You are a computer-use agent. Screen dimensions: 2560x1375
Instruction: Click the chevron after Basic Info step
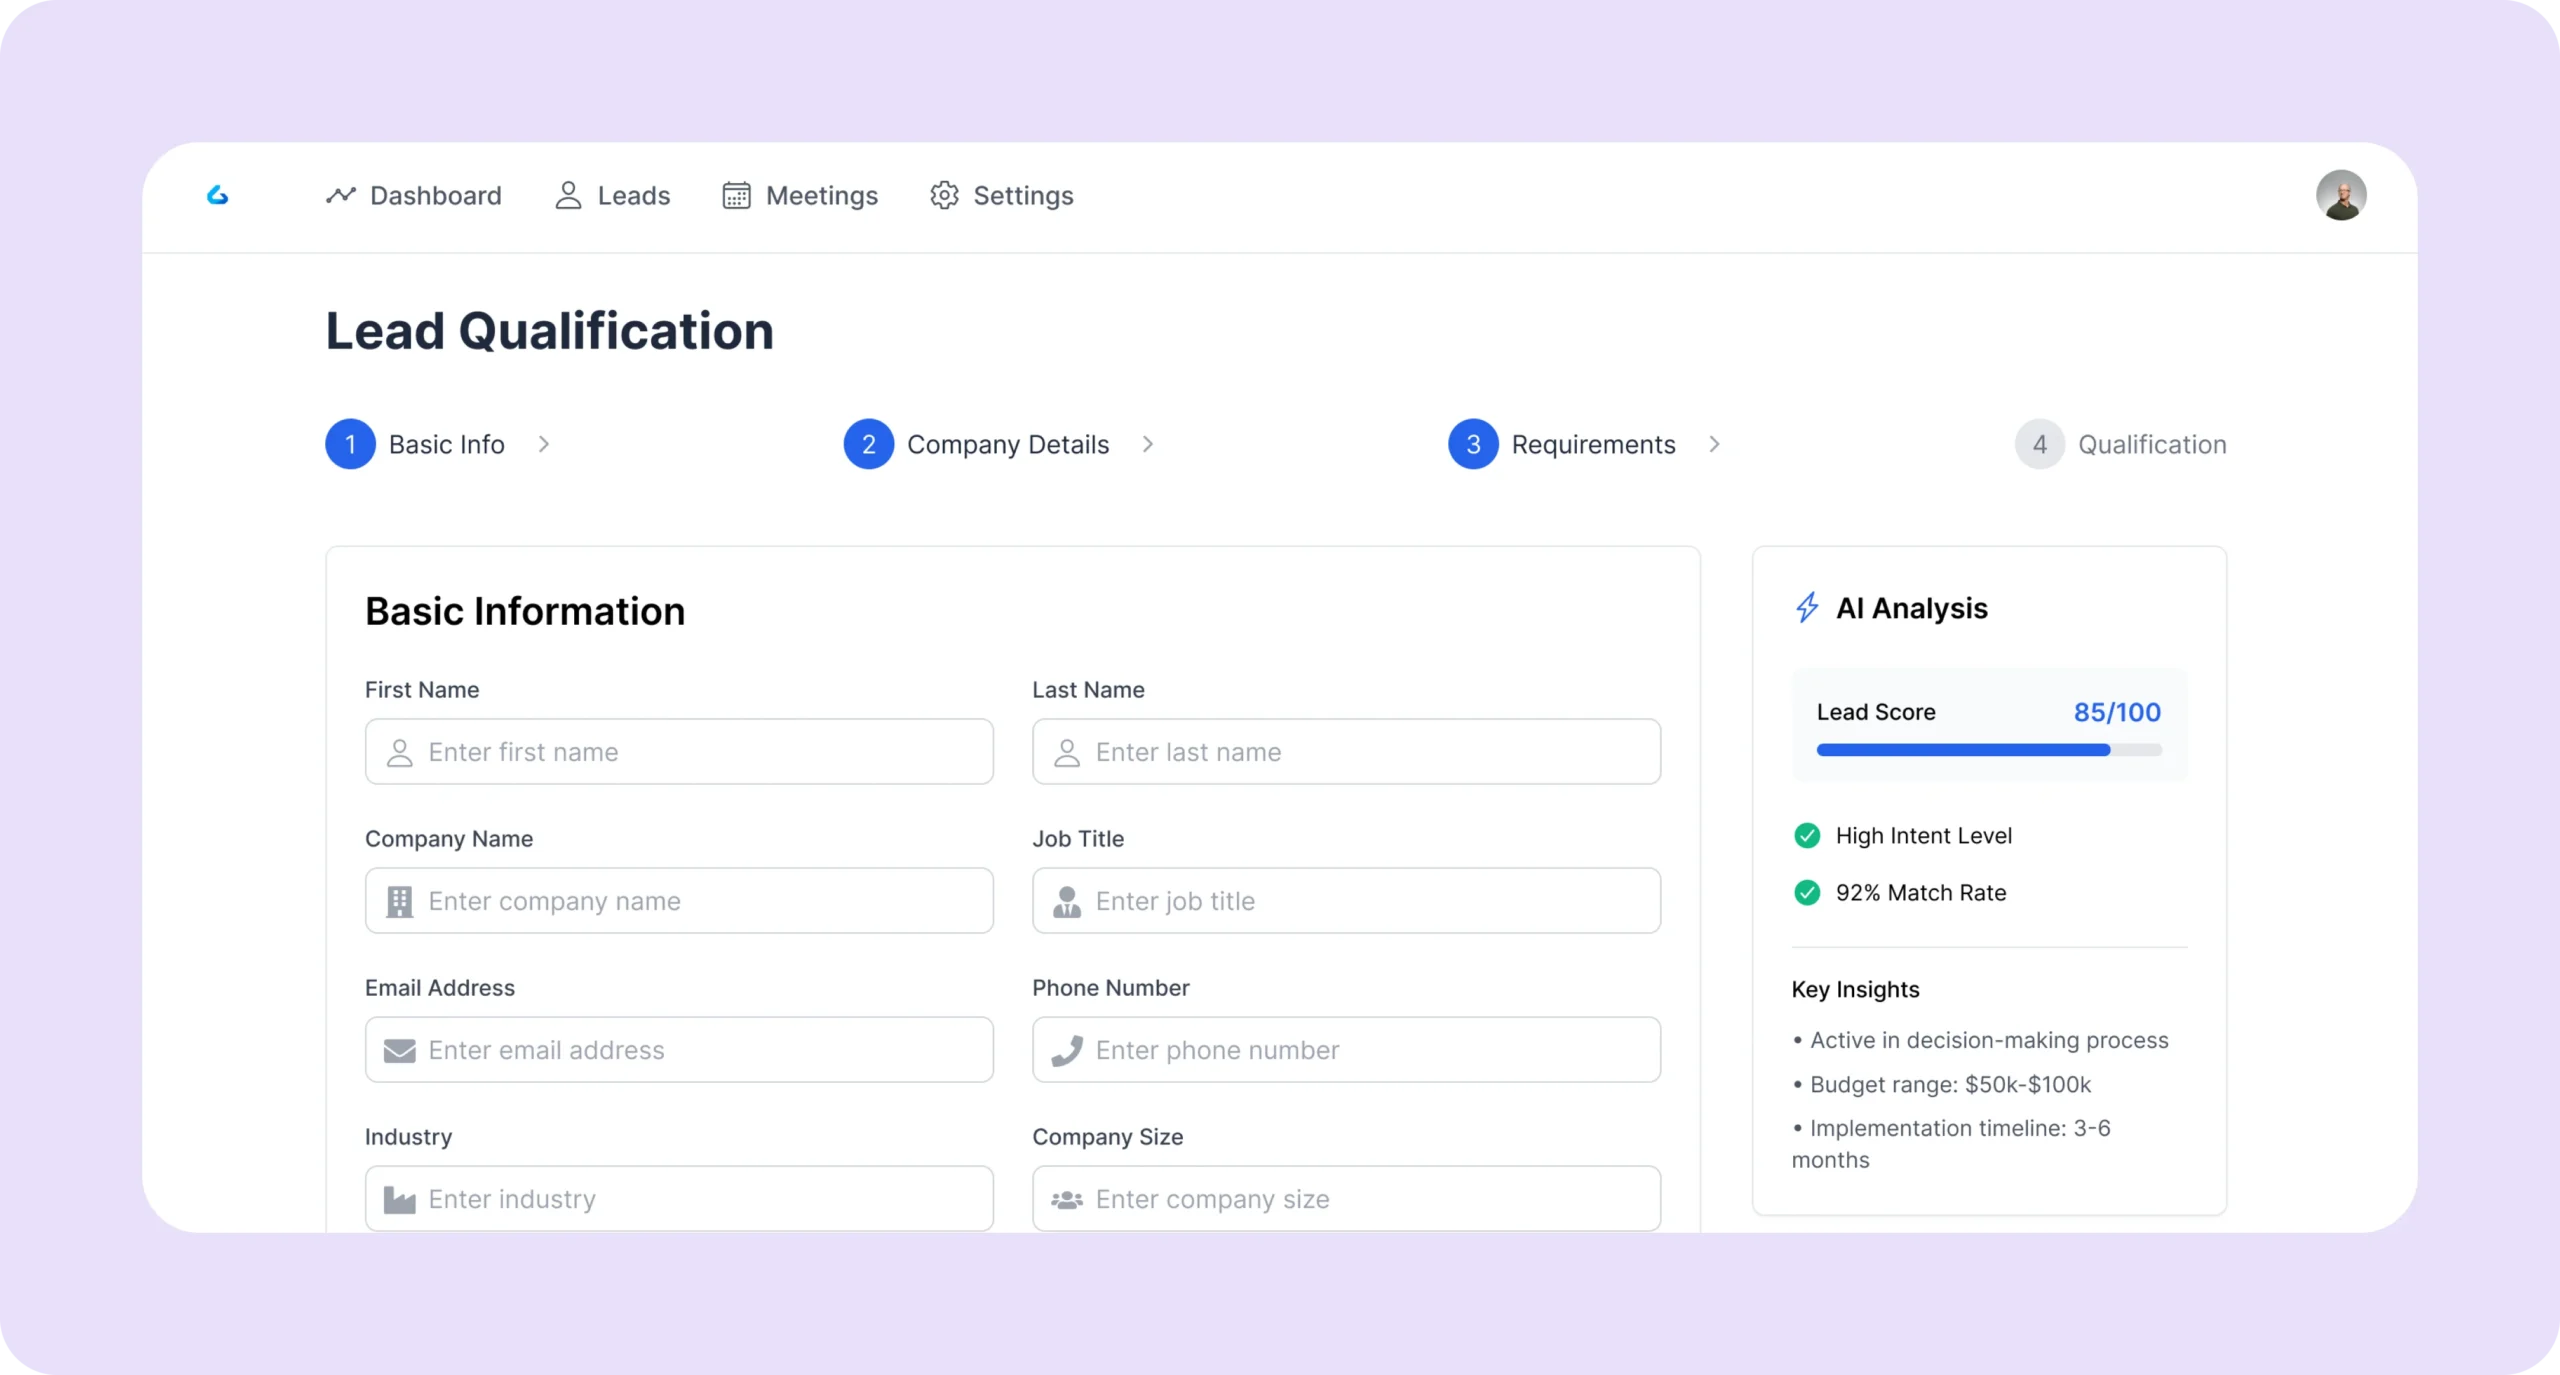[544, 444]
